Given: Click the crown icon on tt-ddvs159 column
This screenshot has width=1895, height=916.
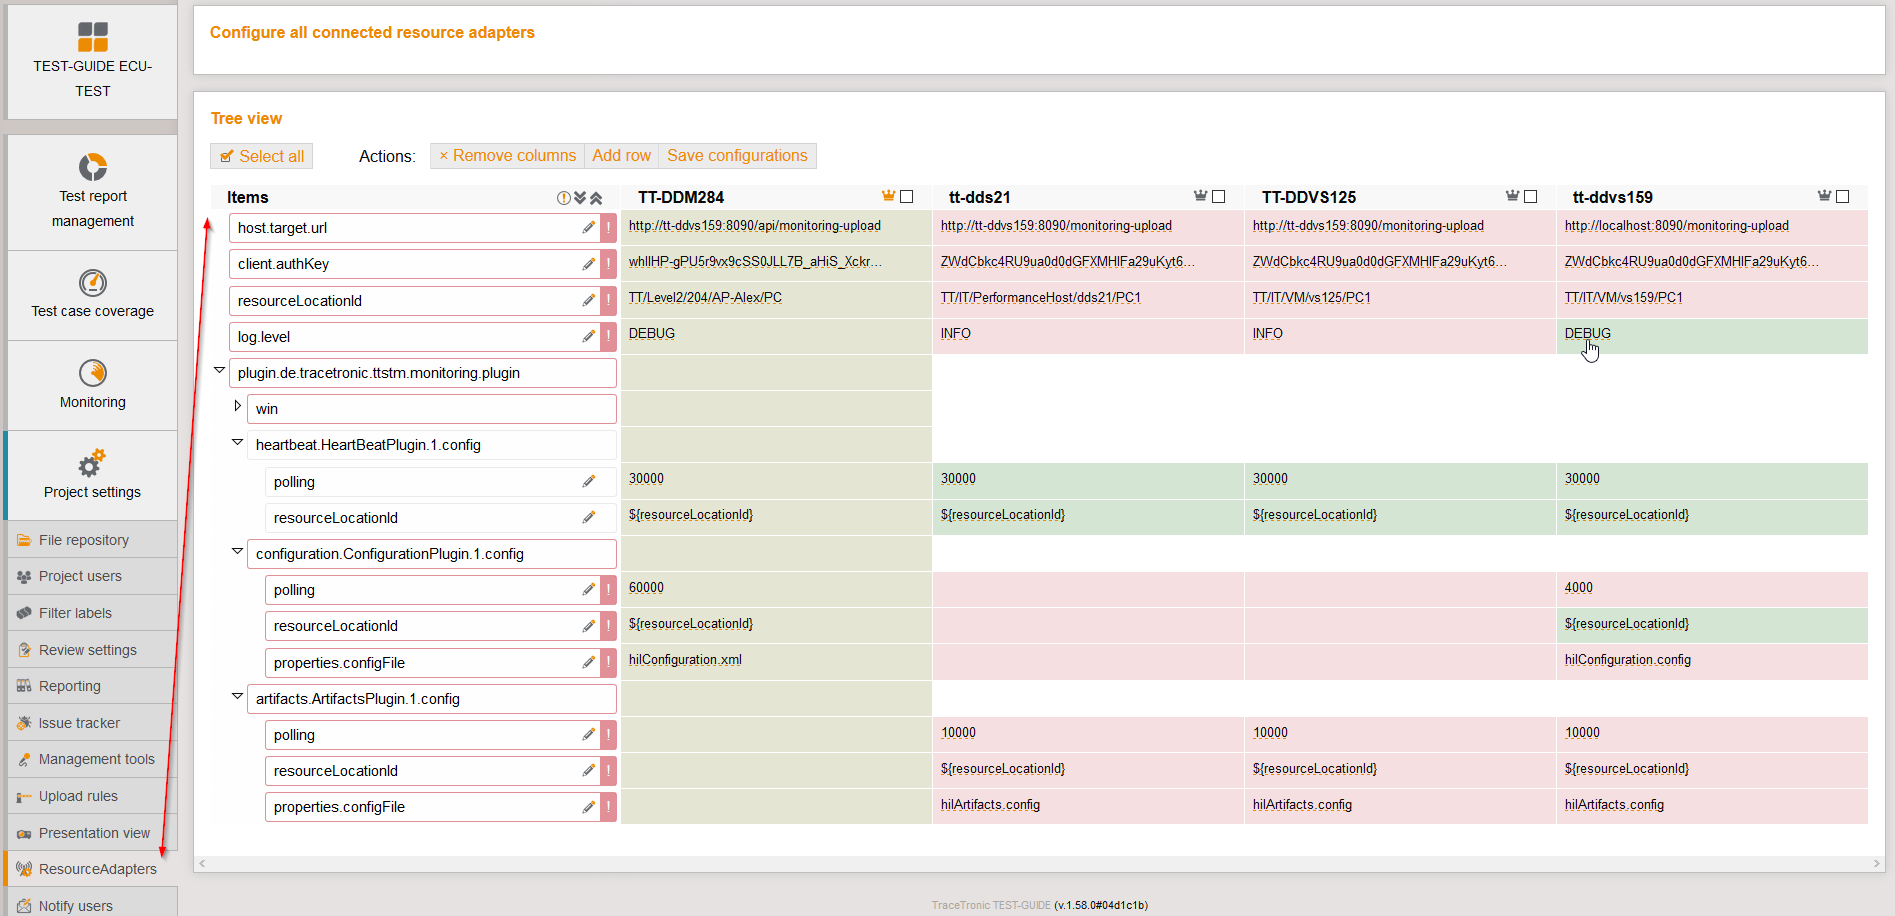Looking at the screenshot, I should click(1824, 196).
